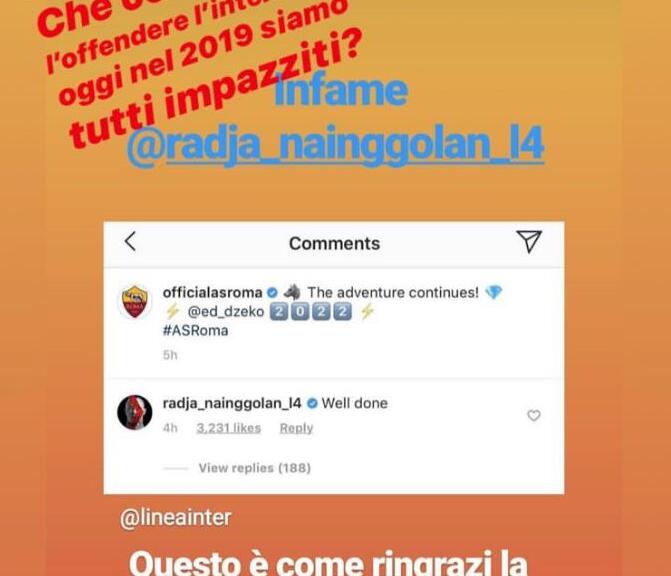Image resolution: width=671 pixels, height=576 pixels.
Task: Open the share paper-plane icon
Action: point(529,241)
